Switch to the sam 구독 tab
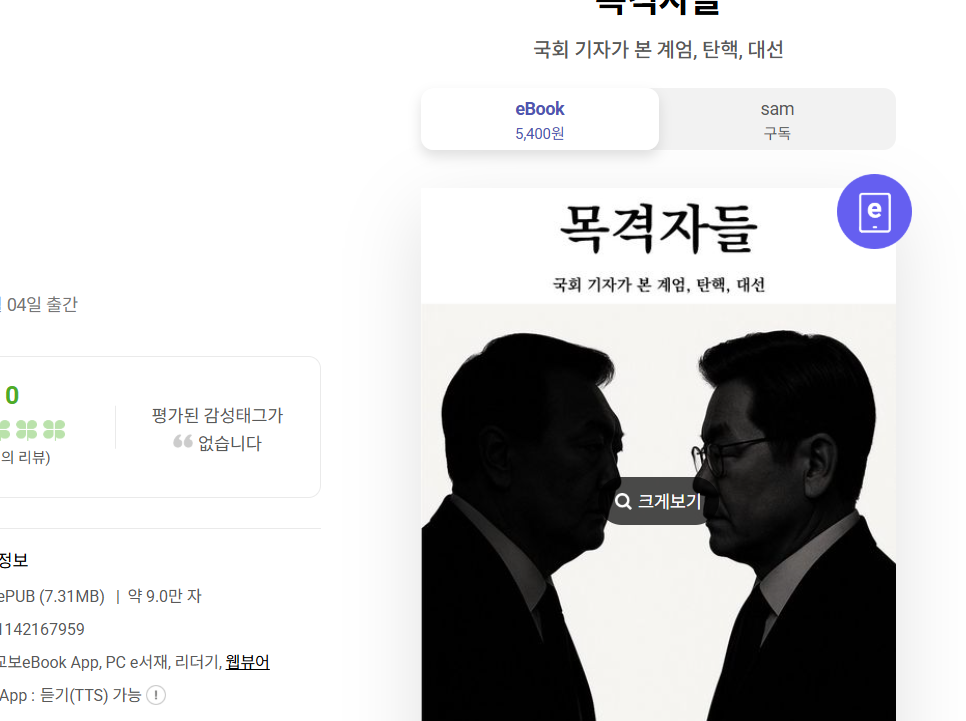 click(777, 119)
